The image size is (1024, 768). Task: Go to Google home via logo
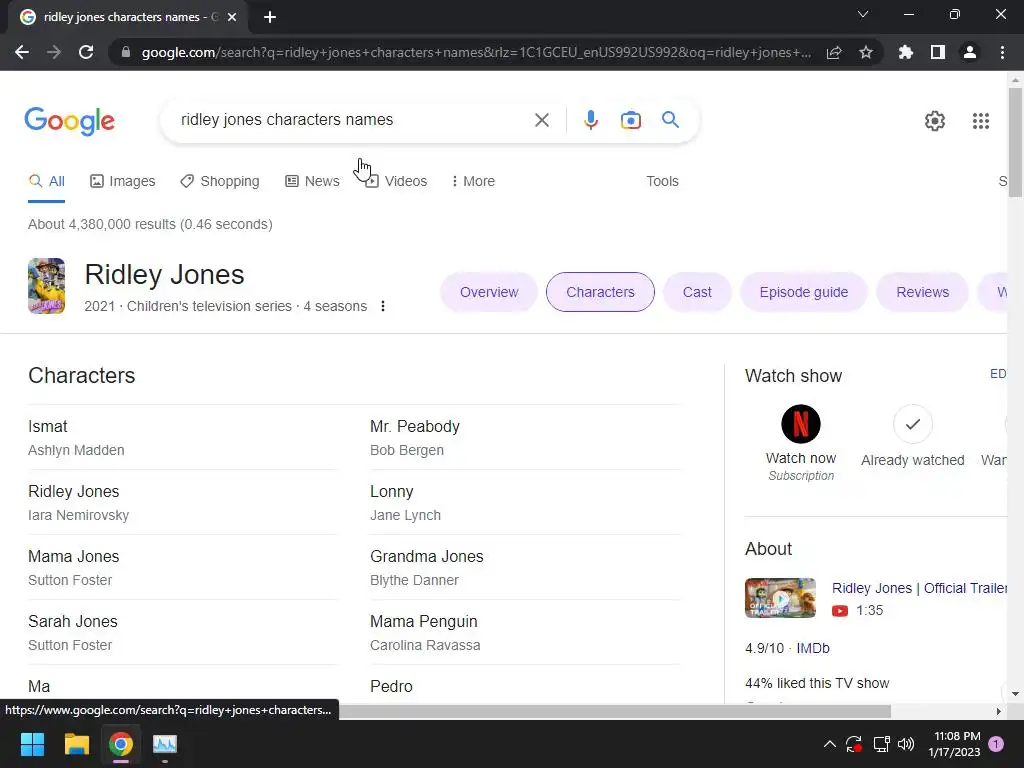(x=69, y=120)
